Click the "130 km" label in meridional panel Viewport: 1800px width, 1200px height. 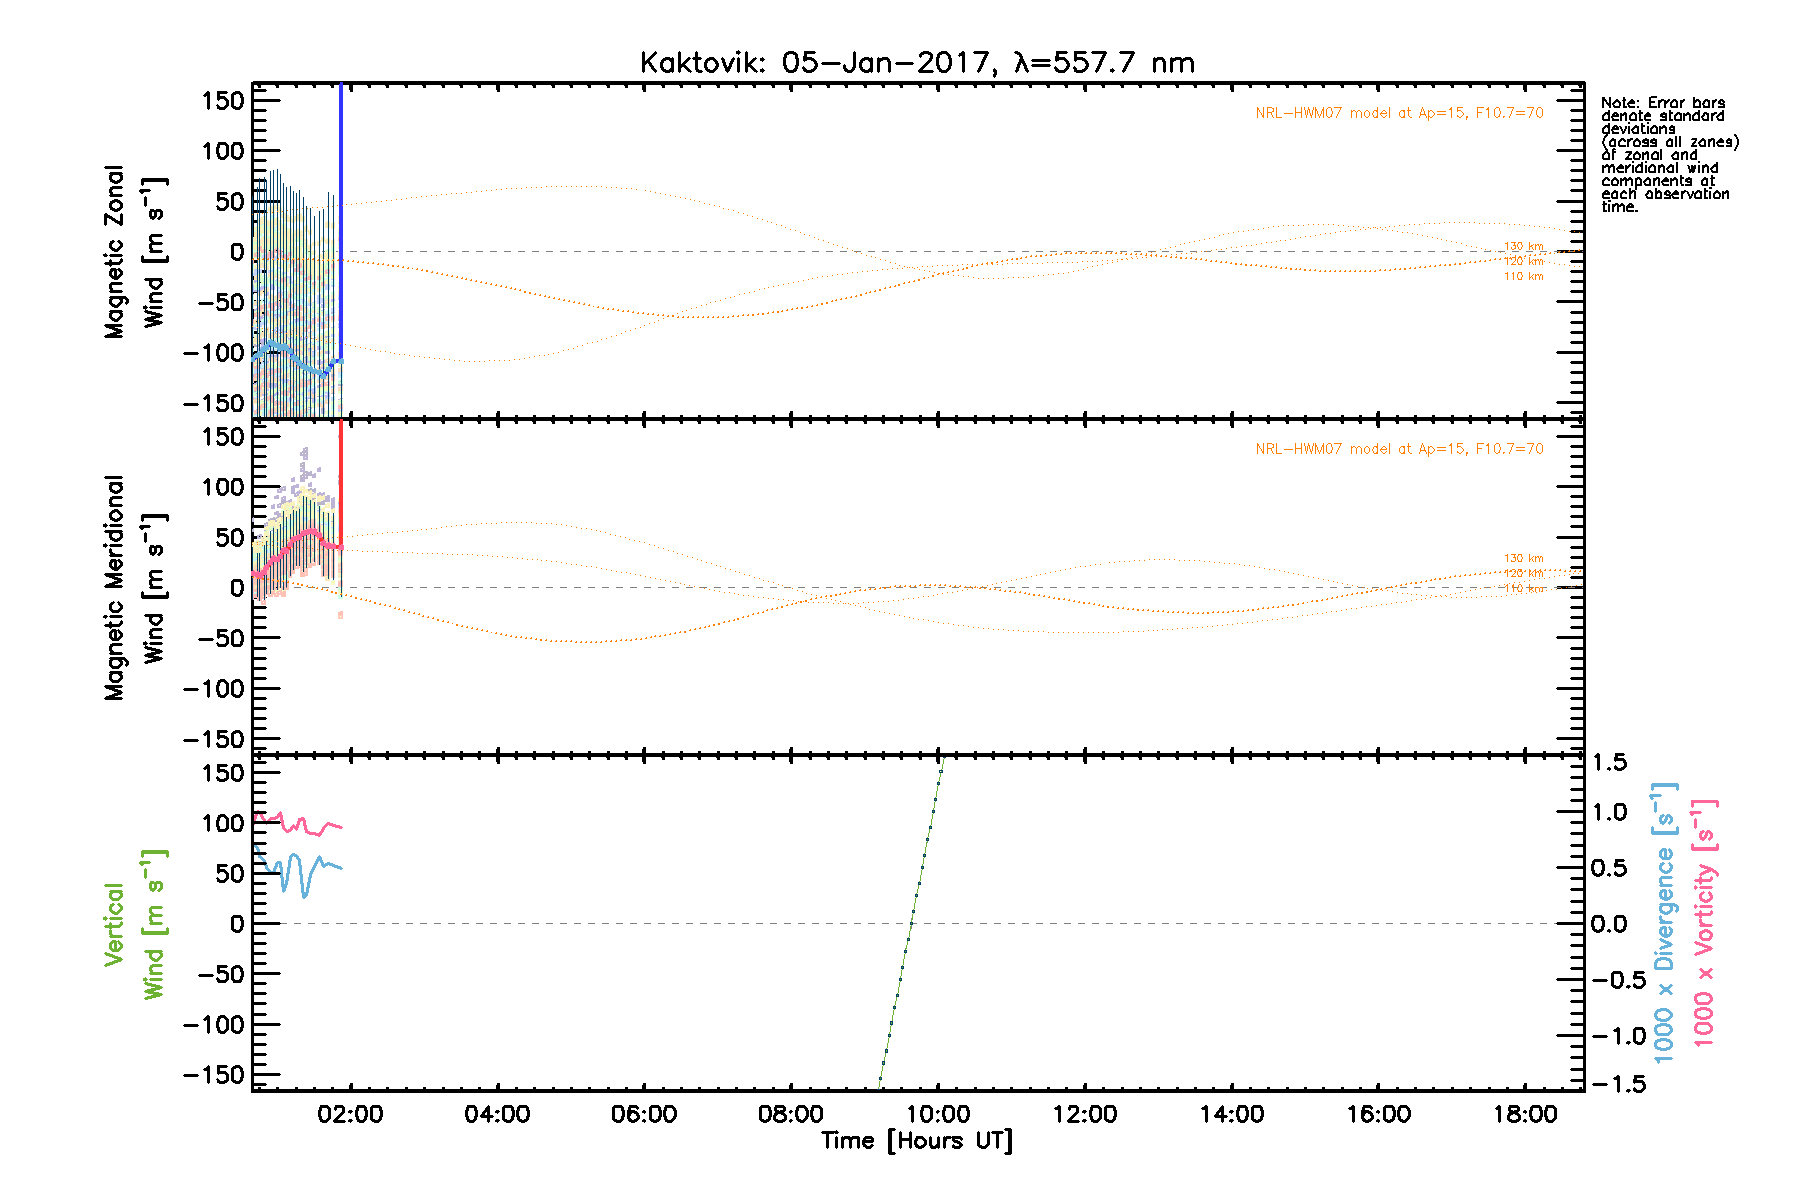pyautogui.click(x=1524, y=558)
